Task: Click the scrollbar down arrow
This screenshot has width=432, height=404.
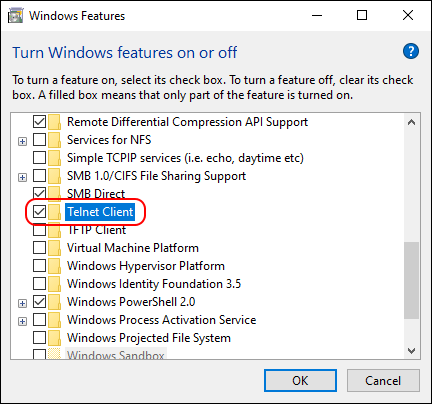Action: point(411,351)
